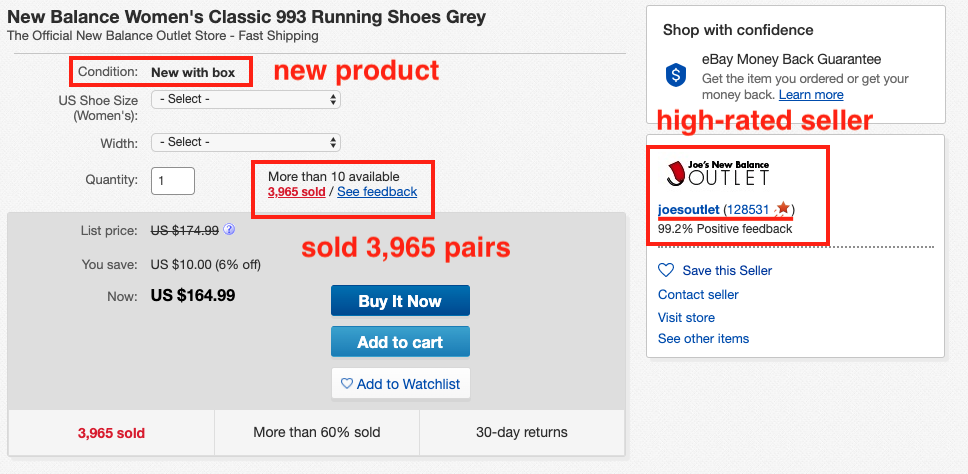Click the heart icon in Add to Watchlist
This screenshot has height=474, width=968.
[347, 384]
